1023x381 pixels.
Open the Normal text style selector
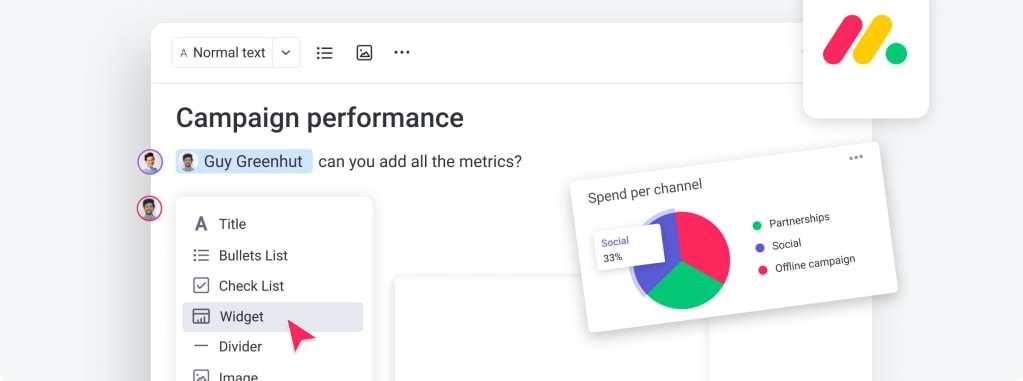point(222,53)
